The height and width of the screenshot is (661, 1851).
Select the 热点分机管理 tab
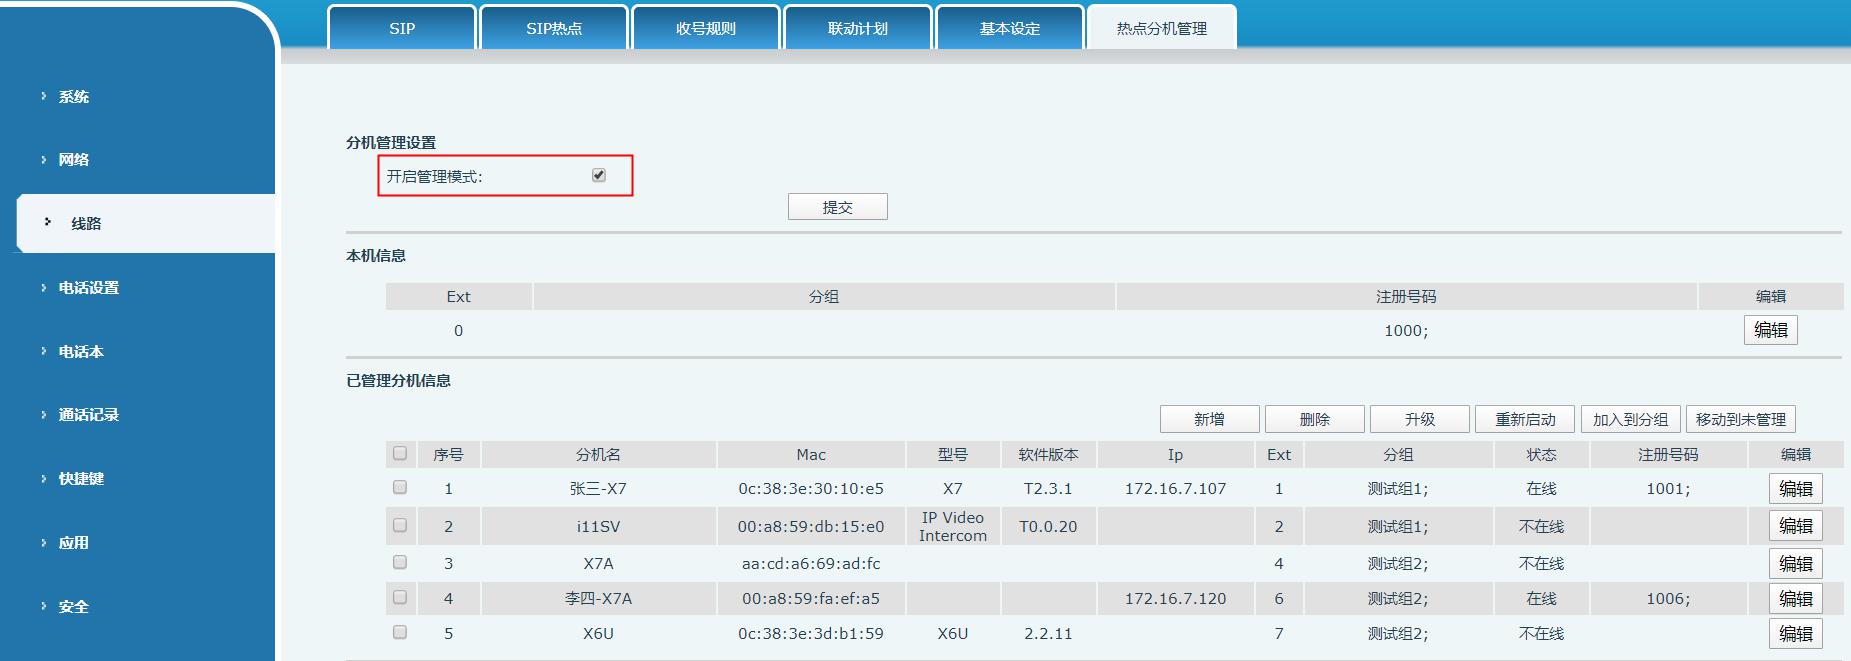[1162, 28]
